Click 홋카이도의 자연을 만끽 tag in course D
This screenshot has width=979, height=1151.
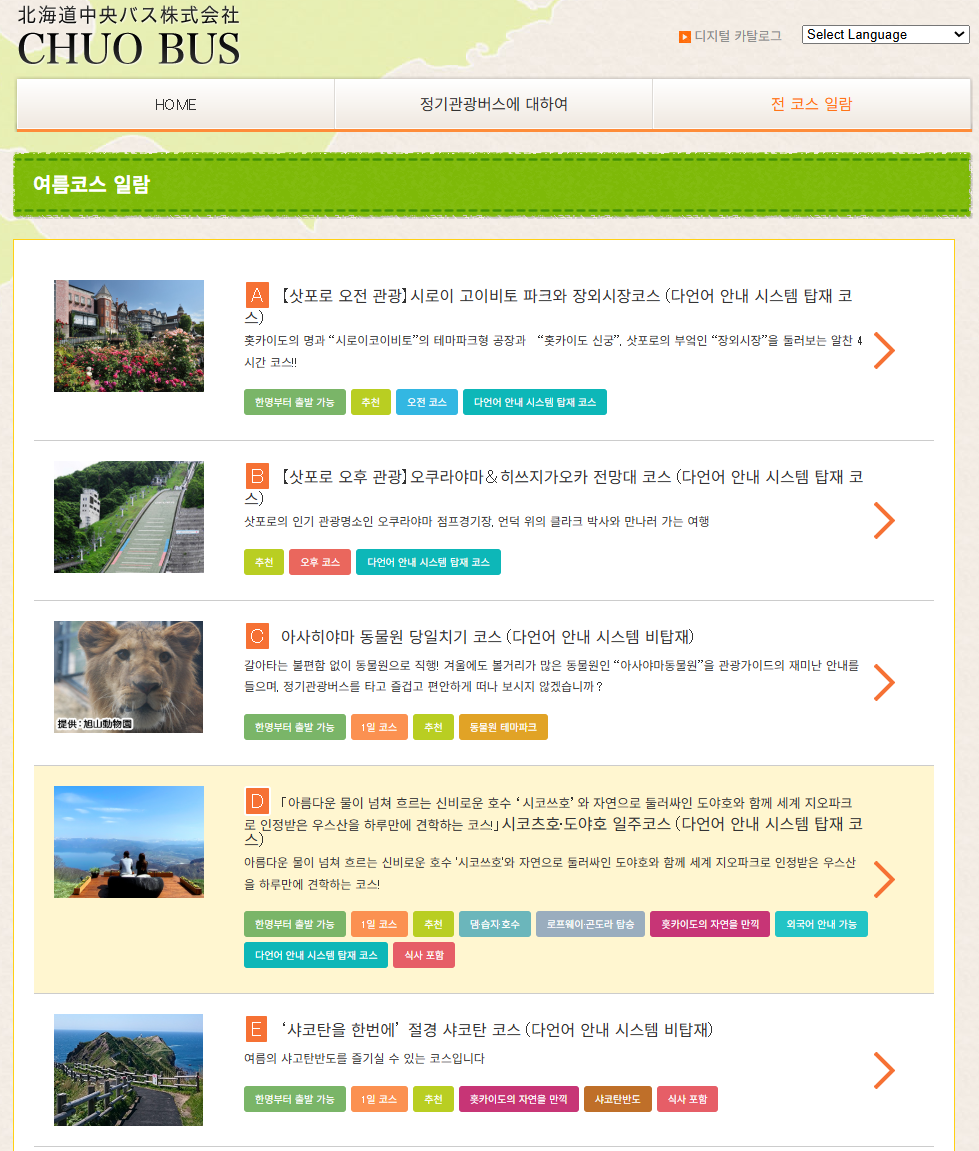710,924
